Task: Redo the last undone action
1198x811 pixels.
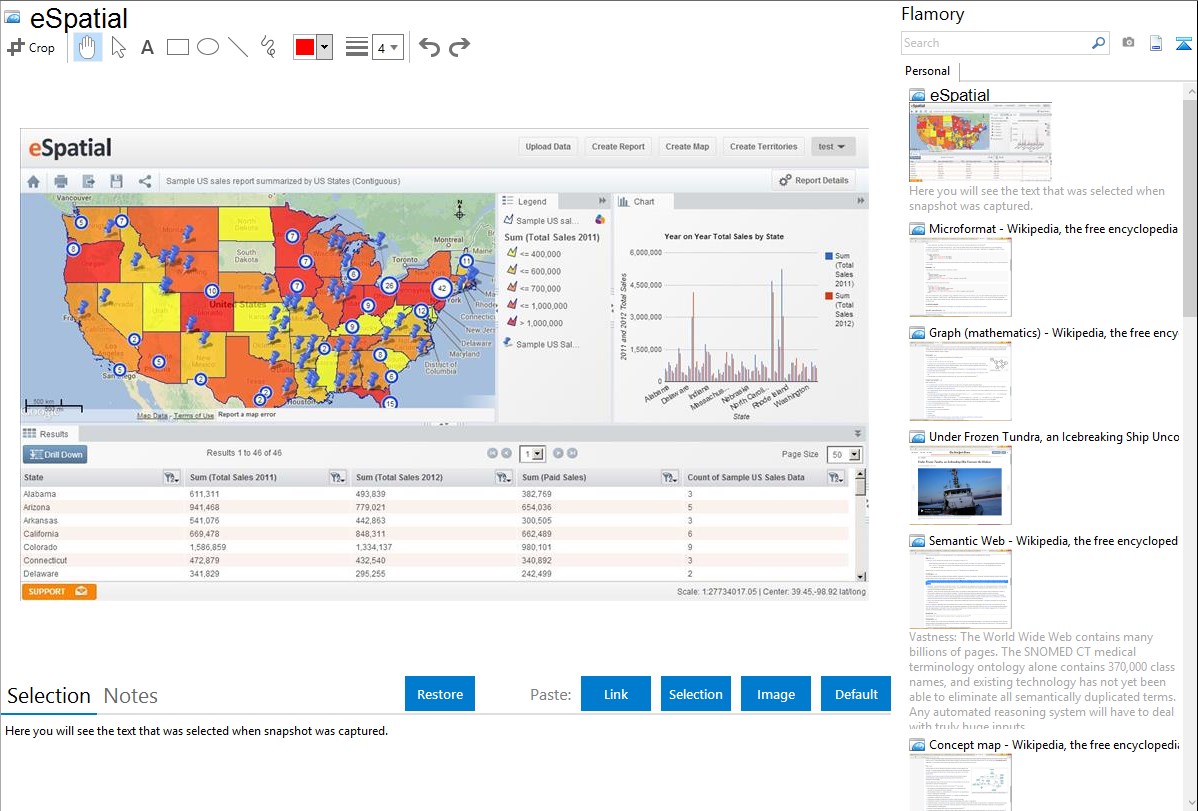Action: (459, 47)
